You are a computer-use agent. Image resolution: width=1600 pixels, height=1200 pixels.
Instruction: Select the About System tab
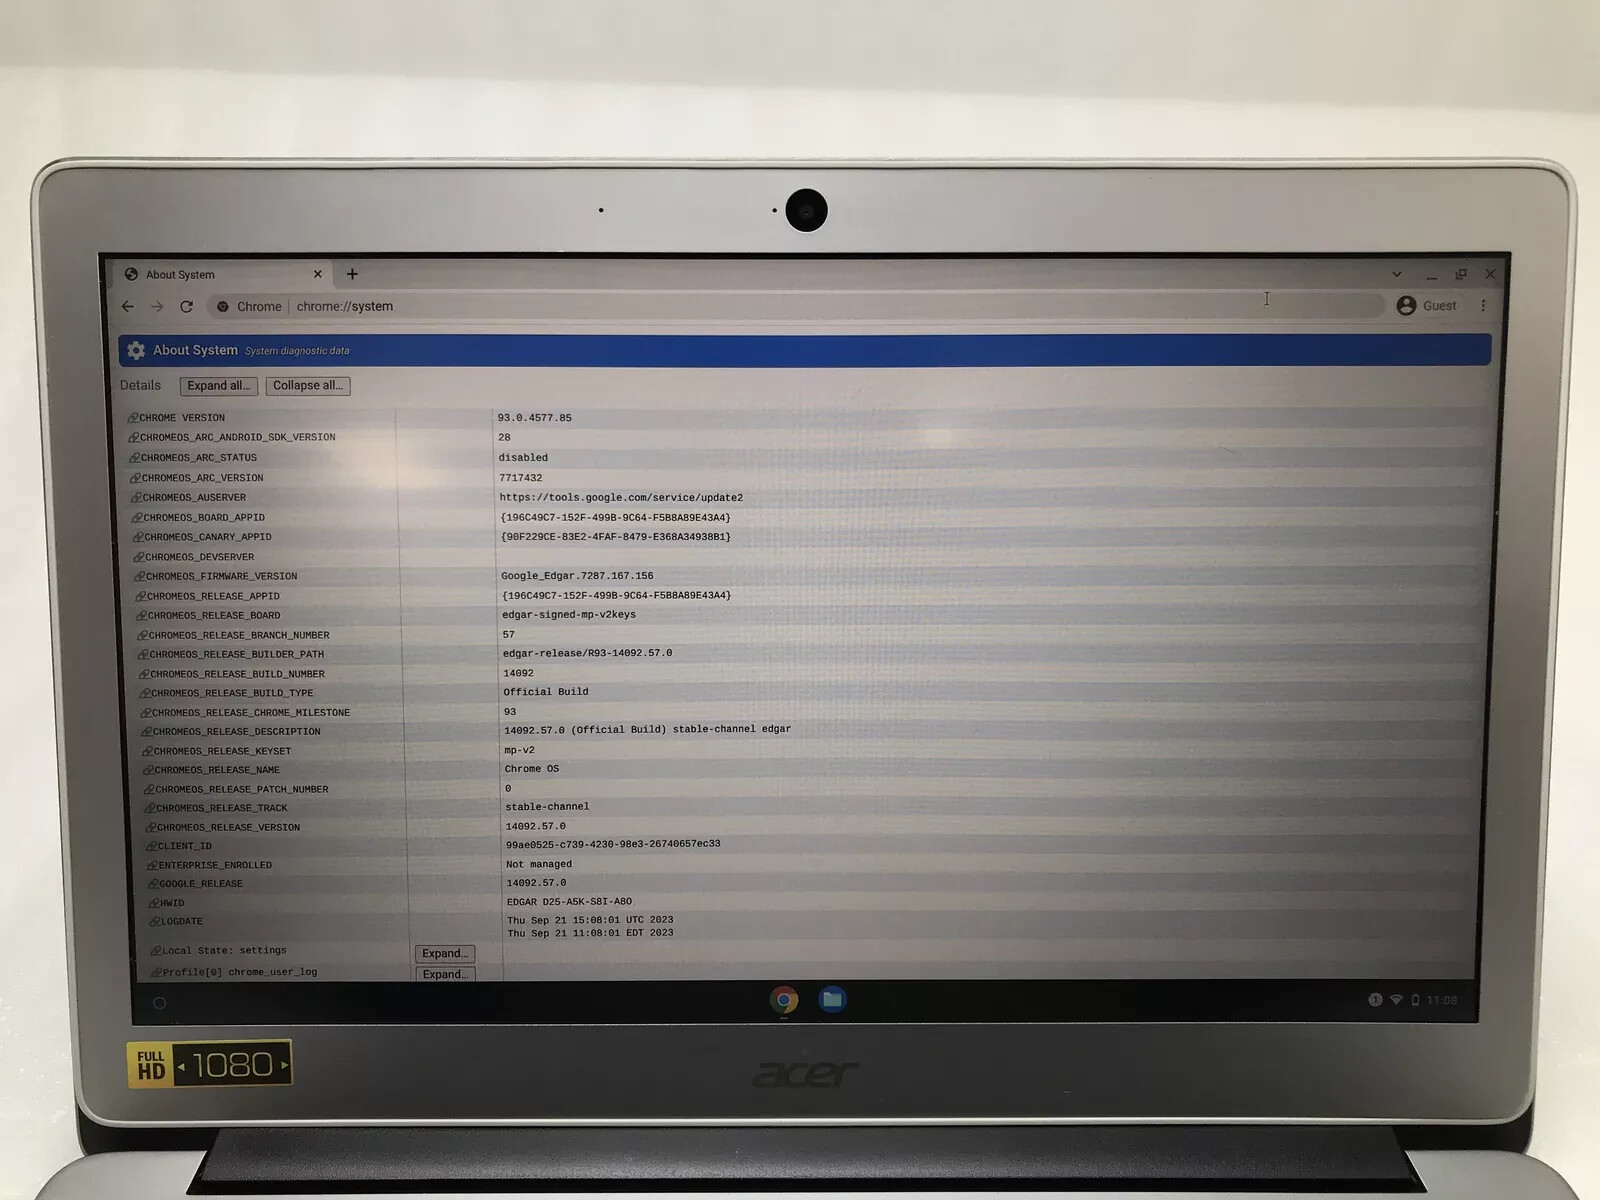222,274
